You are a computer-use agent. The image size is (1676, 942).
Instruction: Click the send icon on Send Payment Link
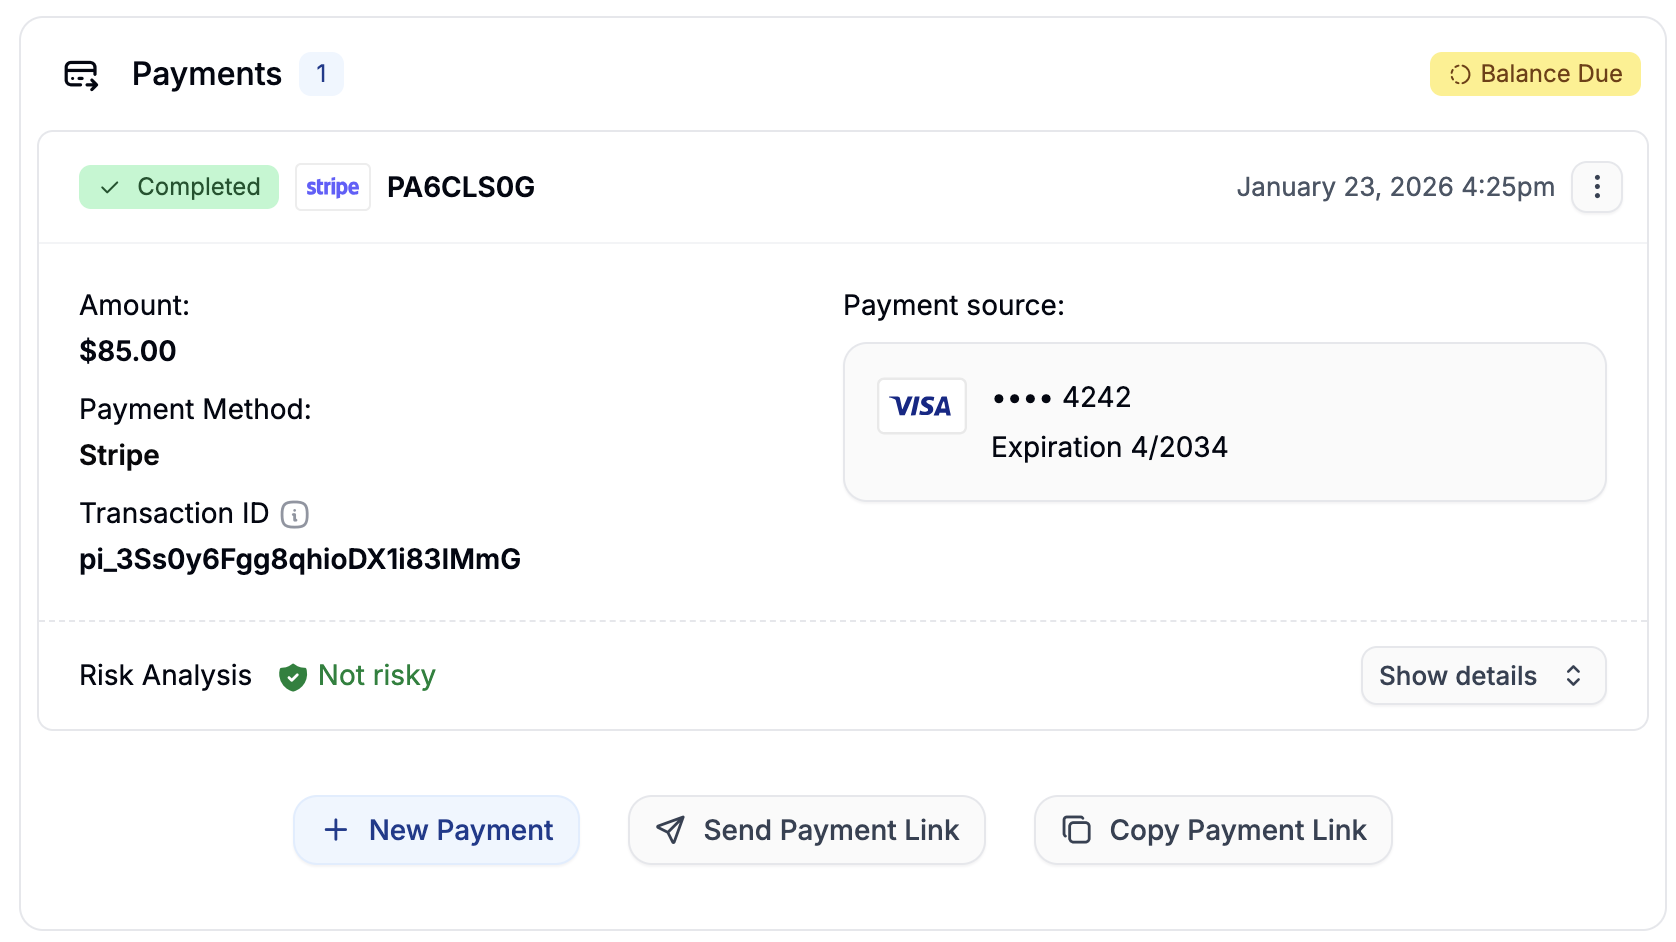tap(668, 830)
